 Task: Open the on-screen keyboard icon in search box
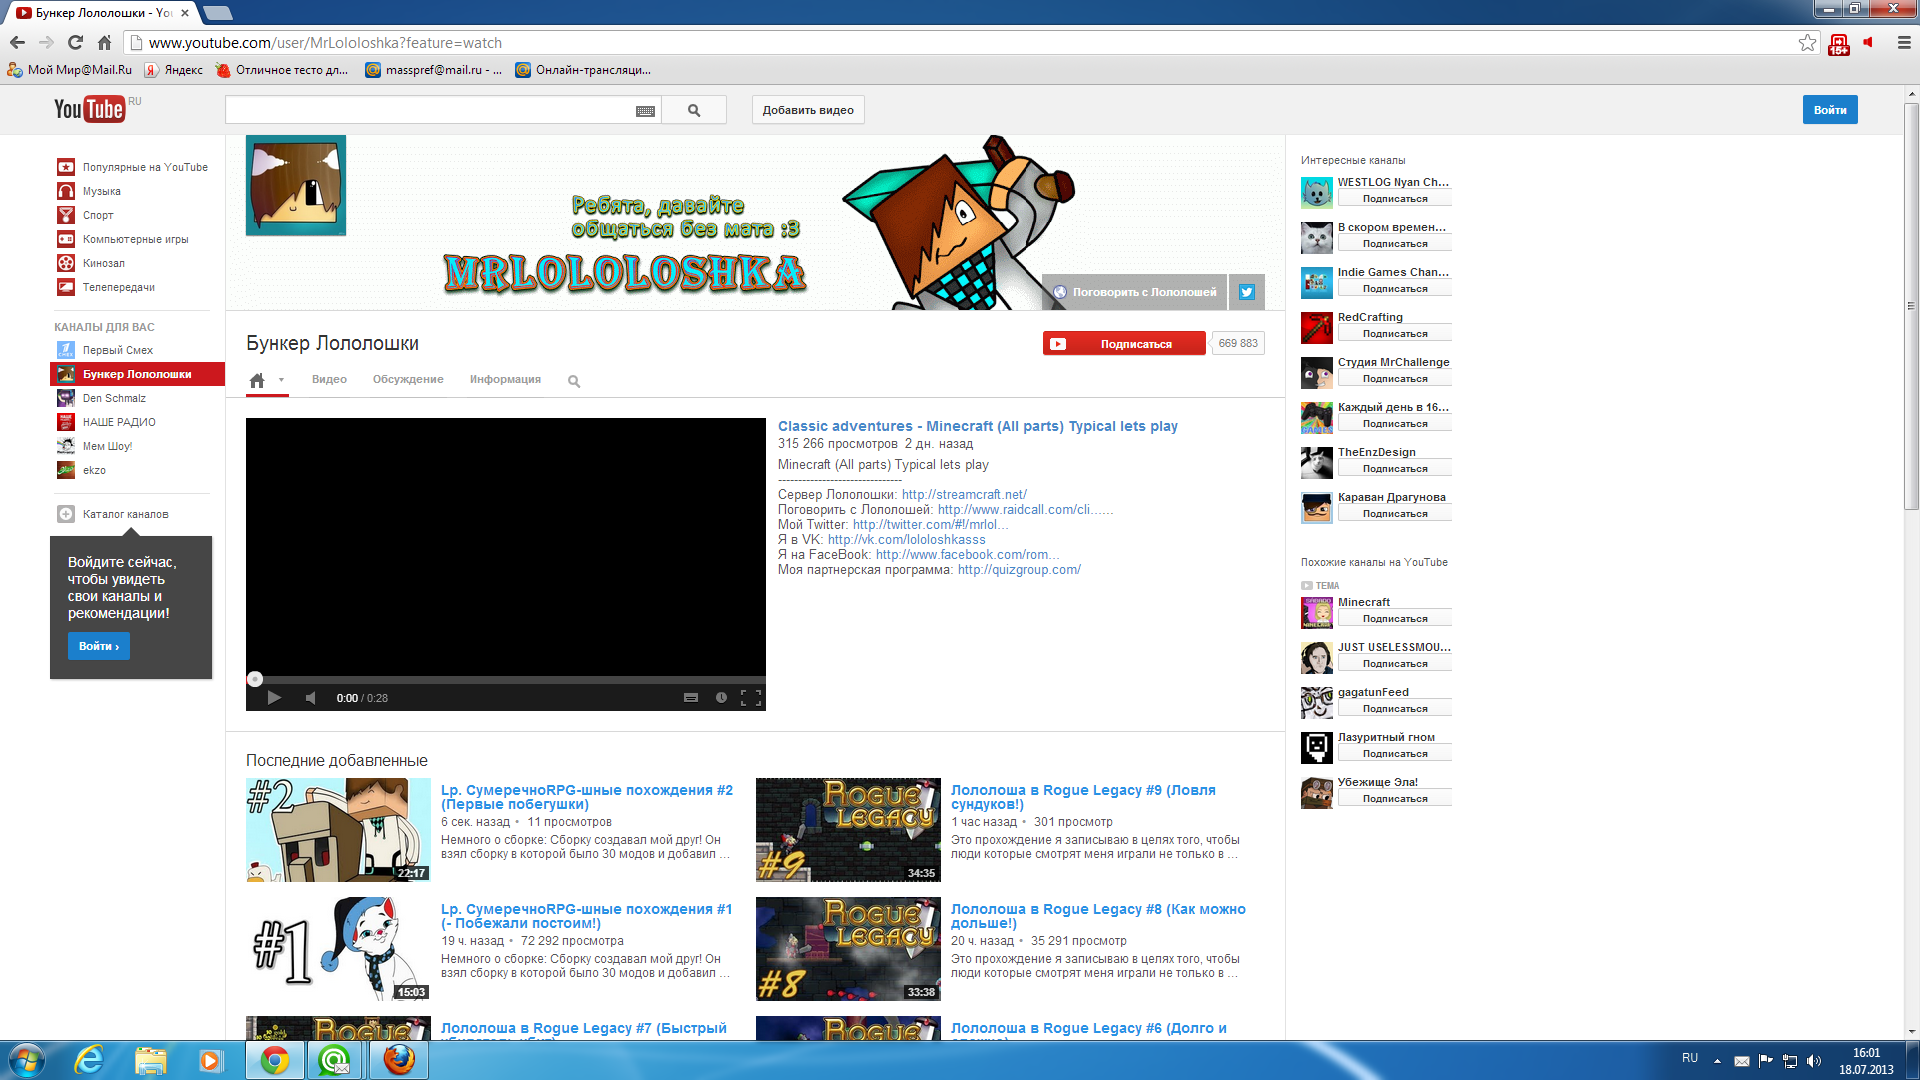[645, 111]
